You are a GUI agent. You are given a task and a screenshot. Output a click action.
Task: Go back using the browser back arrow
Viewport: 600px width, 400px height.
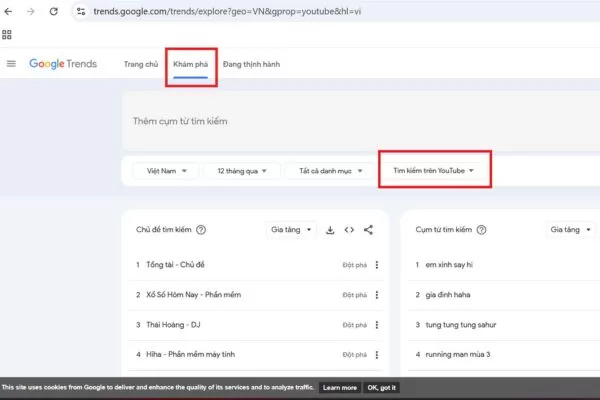(x=8, y=11)
